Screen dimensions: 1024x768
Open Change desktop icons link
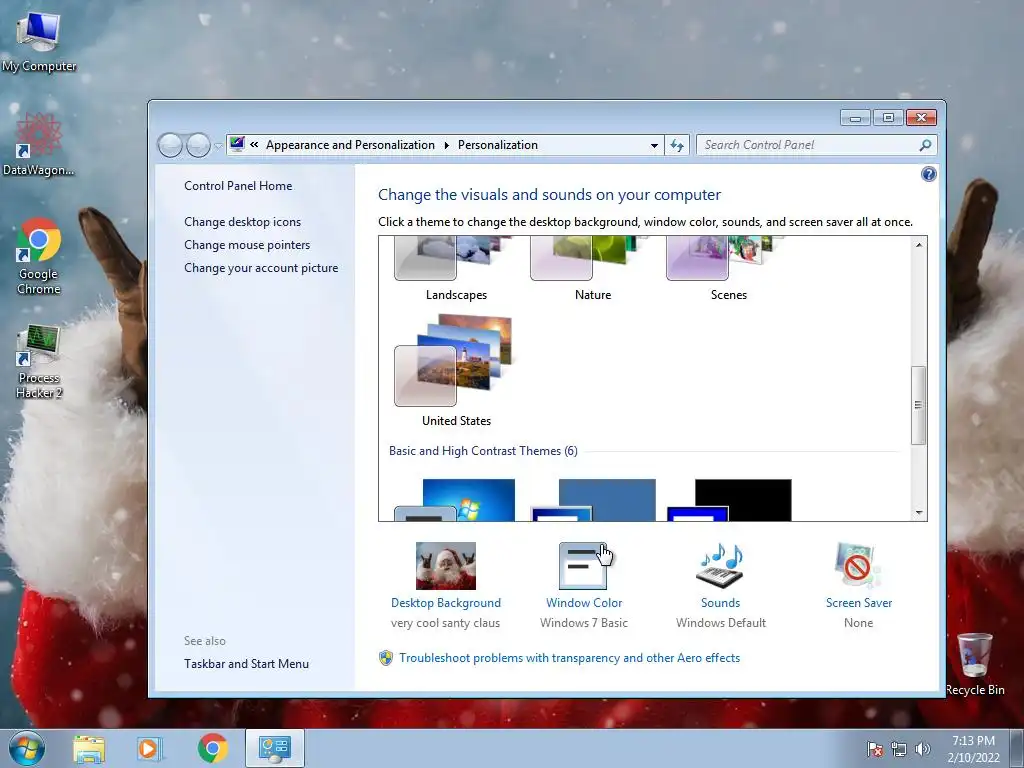point(242,222)
